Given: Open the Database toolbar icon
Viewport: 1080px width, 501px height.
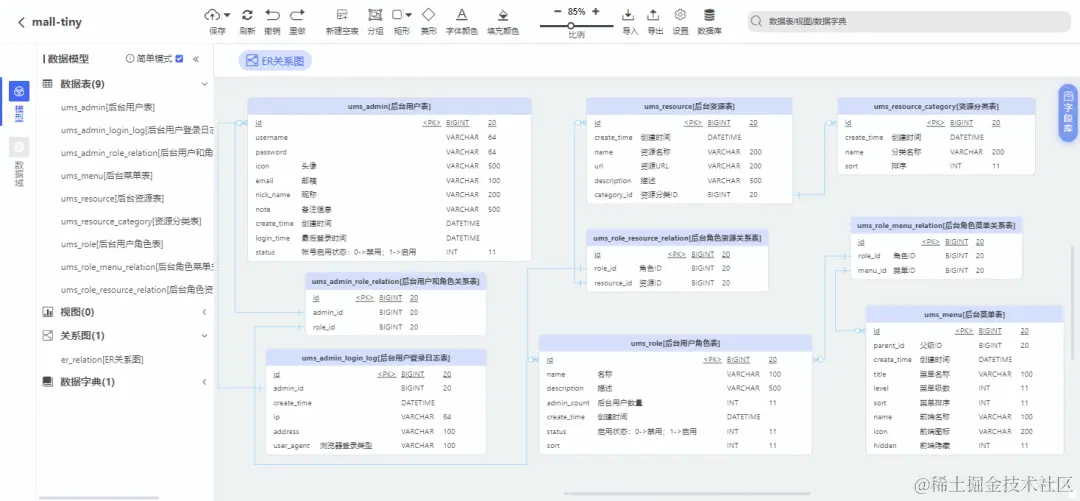Looking at the screenshot, I should click(x=709, y=14).
